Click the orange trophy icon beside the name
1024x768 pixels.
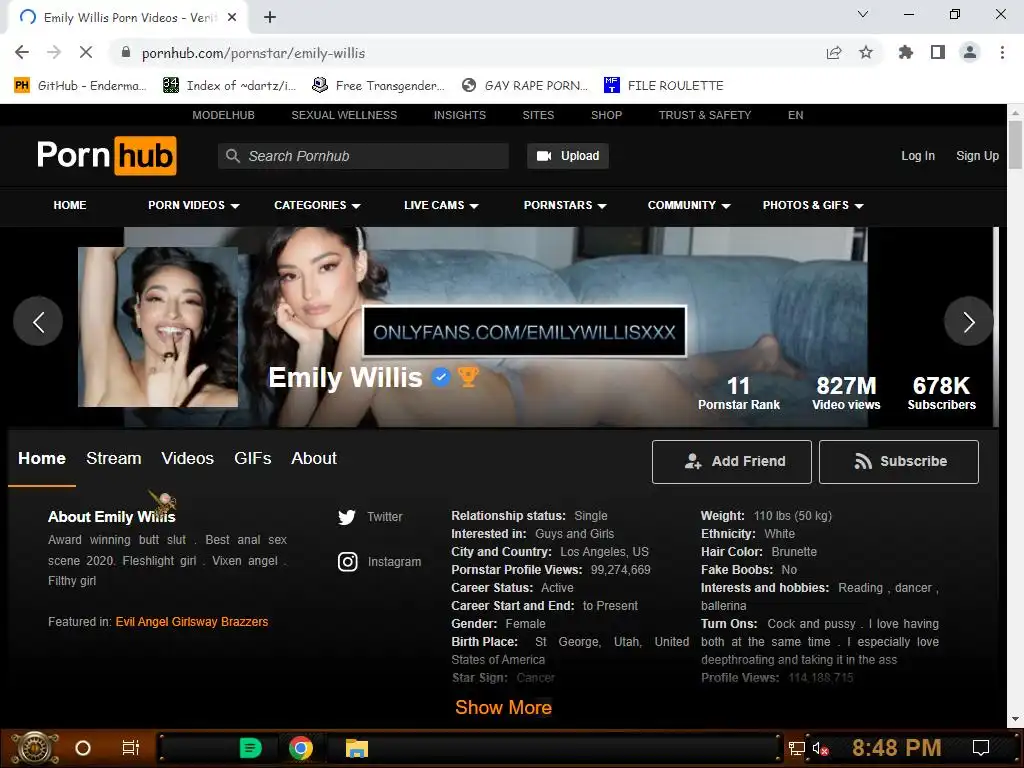pos(468,377)
